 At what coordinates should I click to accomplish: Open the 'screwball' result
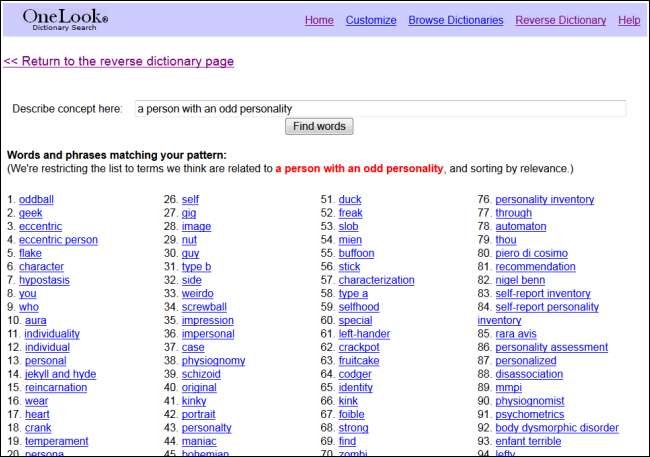point(204,307)
